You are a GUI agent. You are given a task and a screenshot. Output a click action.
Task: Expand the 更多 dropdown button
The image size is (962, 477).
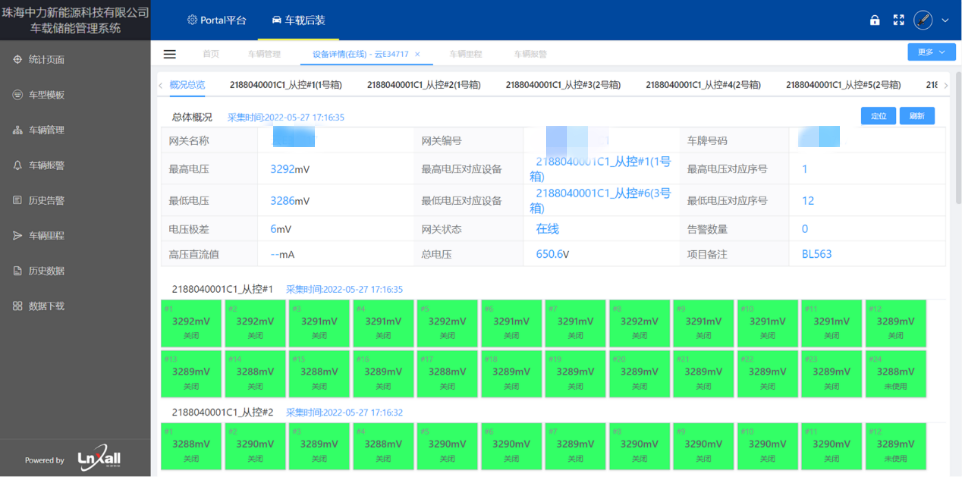coord(924,52)
